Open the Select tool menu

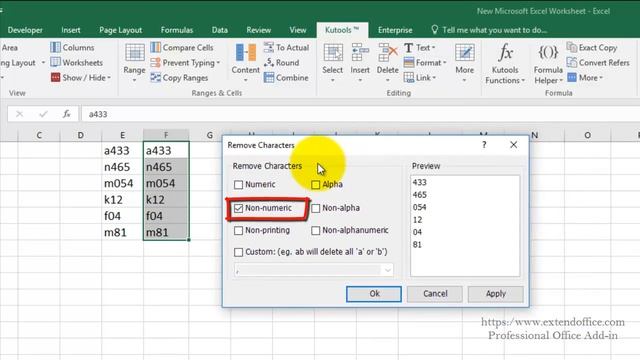click(333, 62)
